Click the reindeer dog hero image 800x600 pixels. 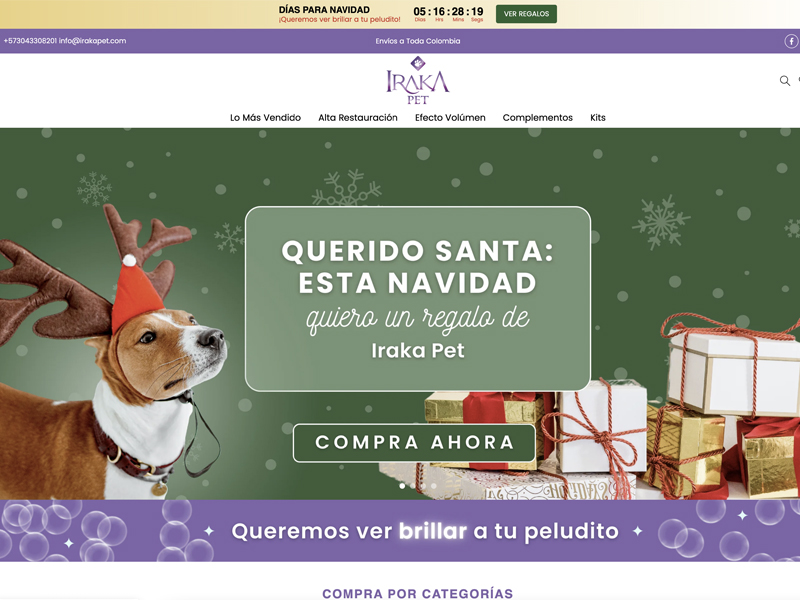tap(110, 352)
